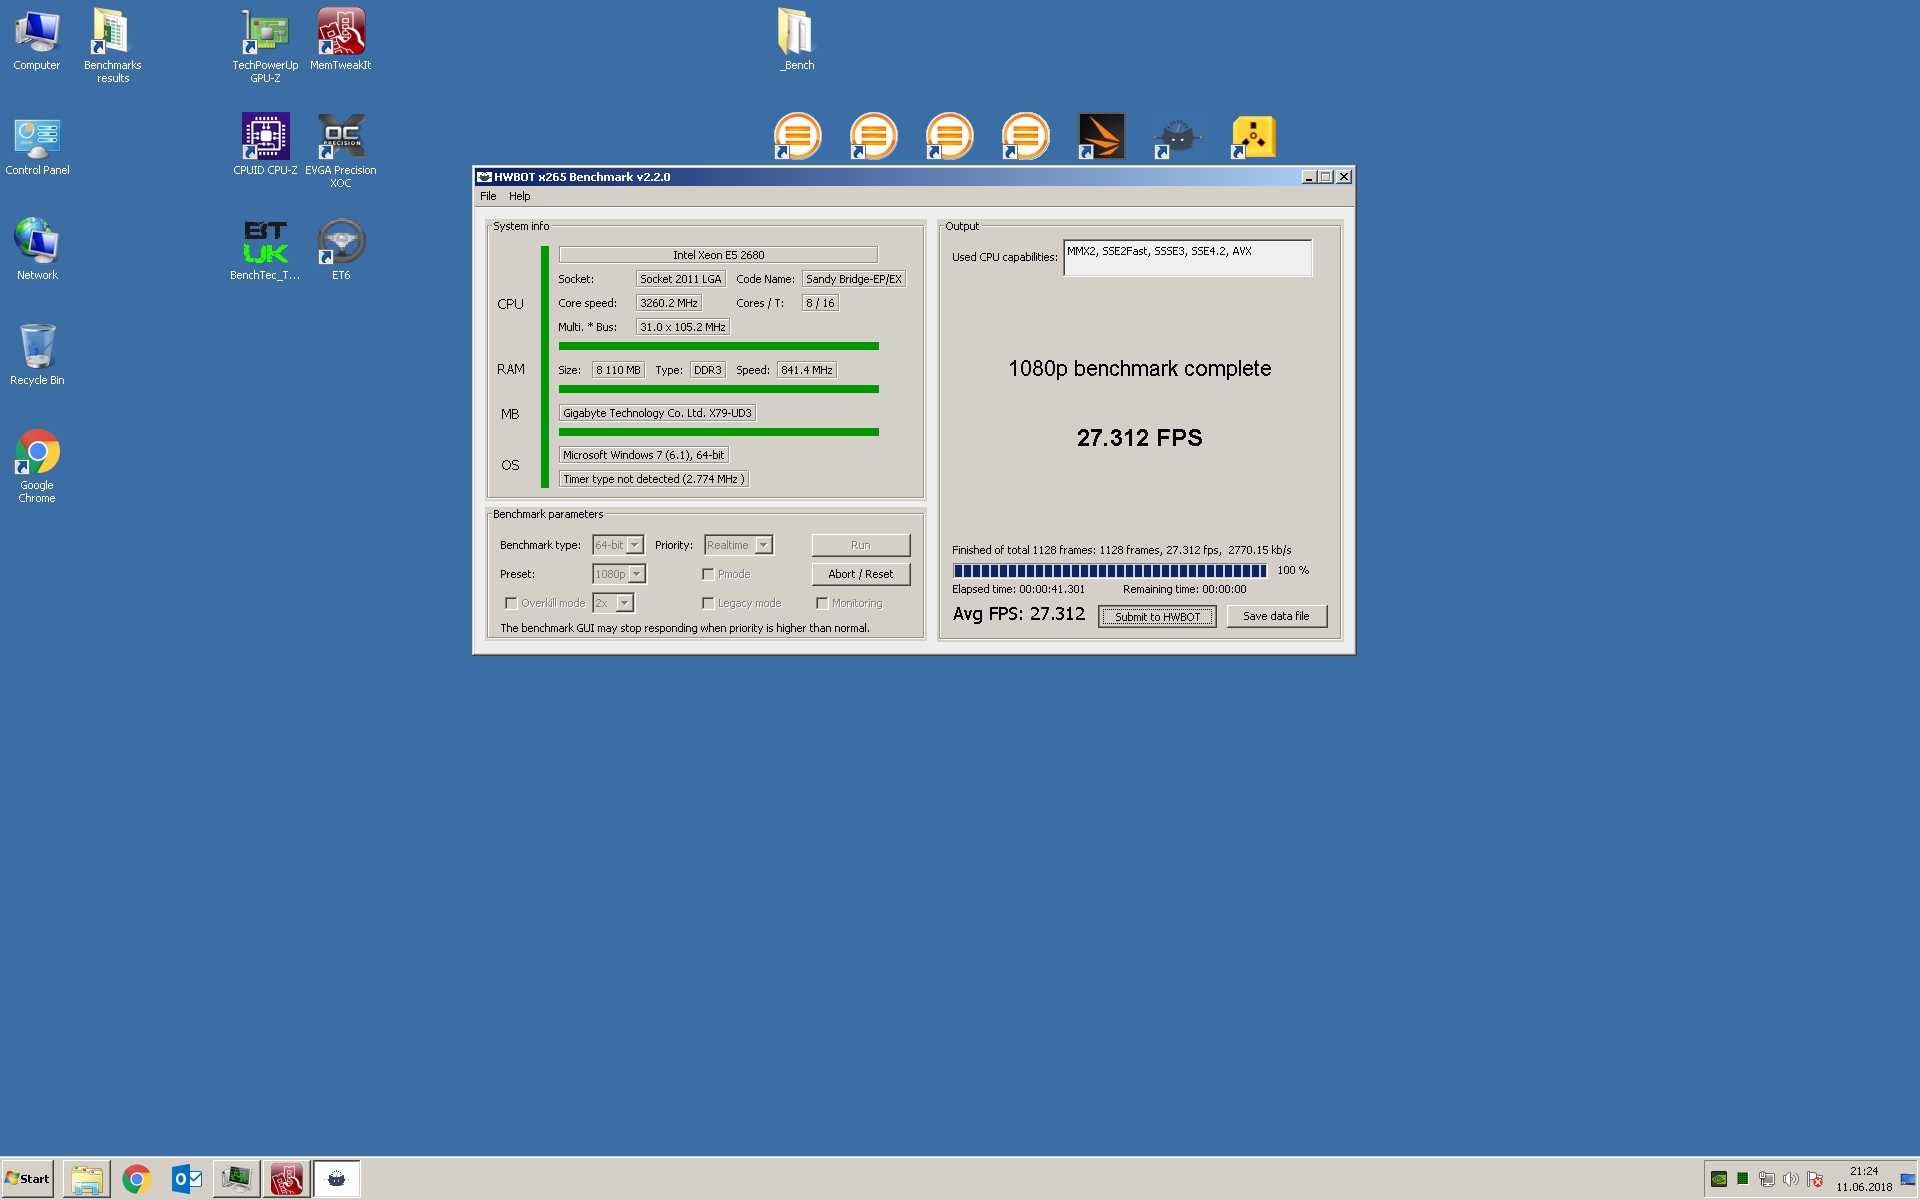
Task: Open the File menu
Action: [488, 196]
